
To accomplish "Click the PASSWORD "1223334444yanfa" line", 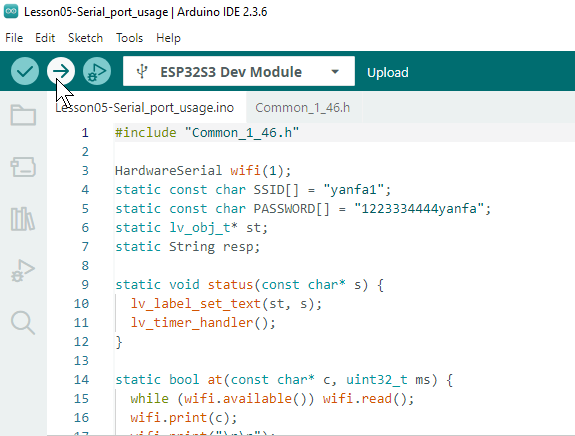I will [303, 209].
